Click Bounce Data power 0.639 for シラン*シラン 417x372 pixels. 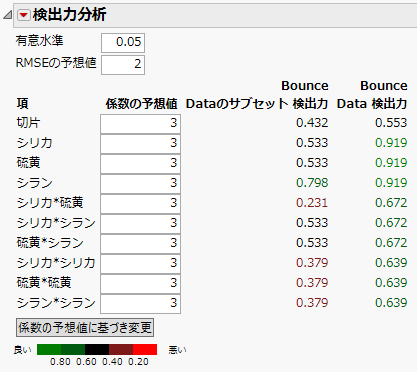coord(391,303)
